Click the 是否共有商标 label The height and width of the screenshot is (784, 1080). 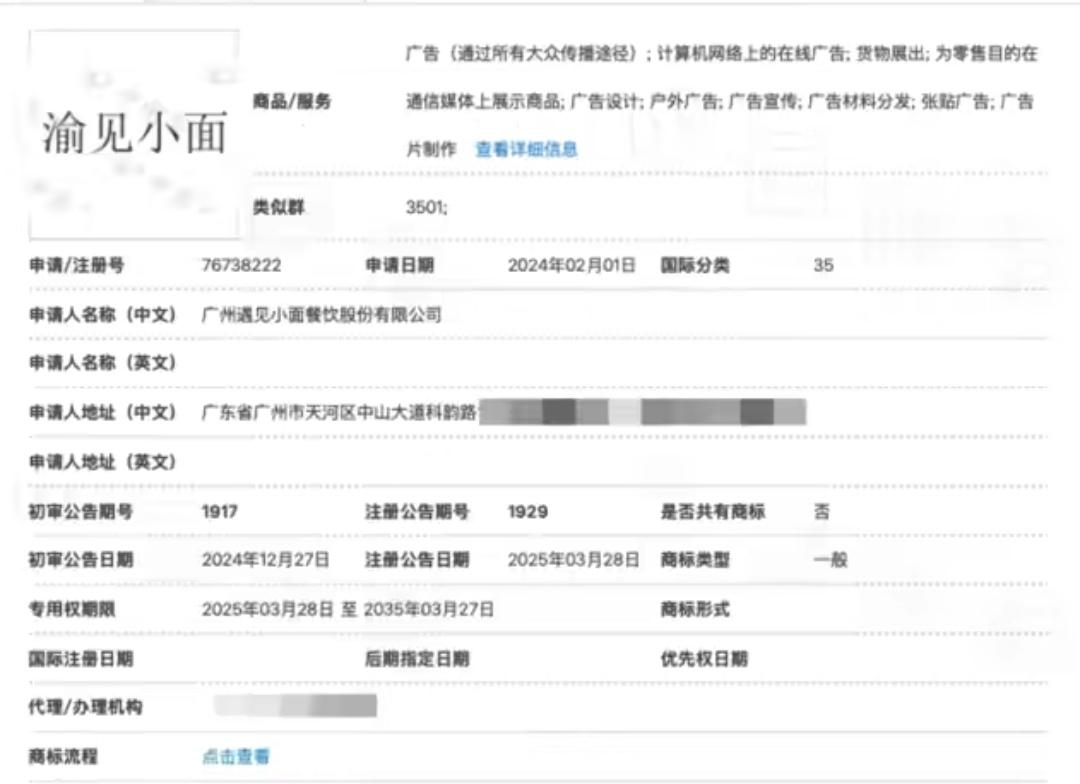712,511
